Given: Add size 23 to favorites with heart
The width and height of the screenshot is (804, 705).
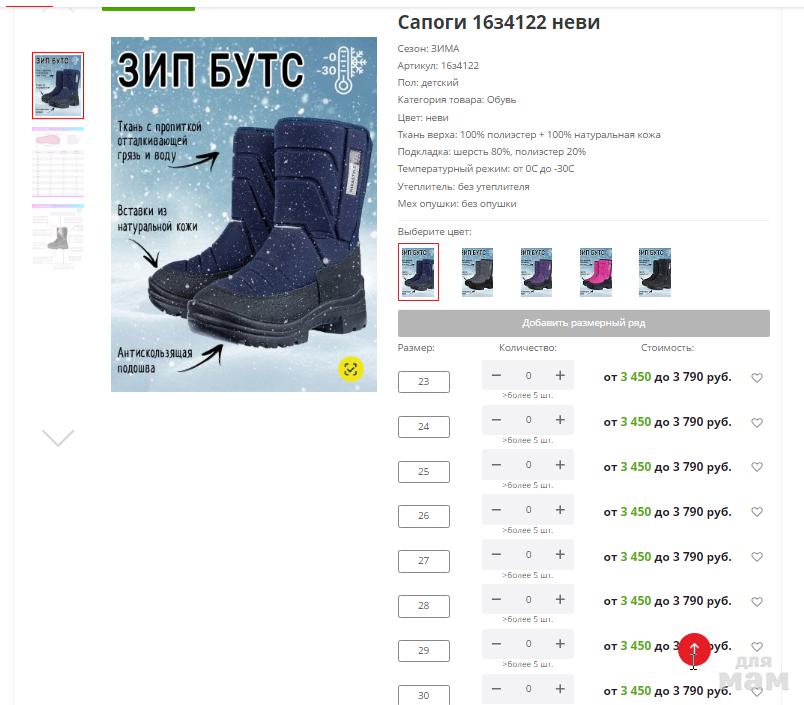Looking at the screenshot, I should (757, 378).
